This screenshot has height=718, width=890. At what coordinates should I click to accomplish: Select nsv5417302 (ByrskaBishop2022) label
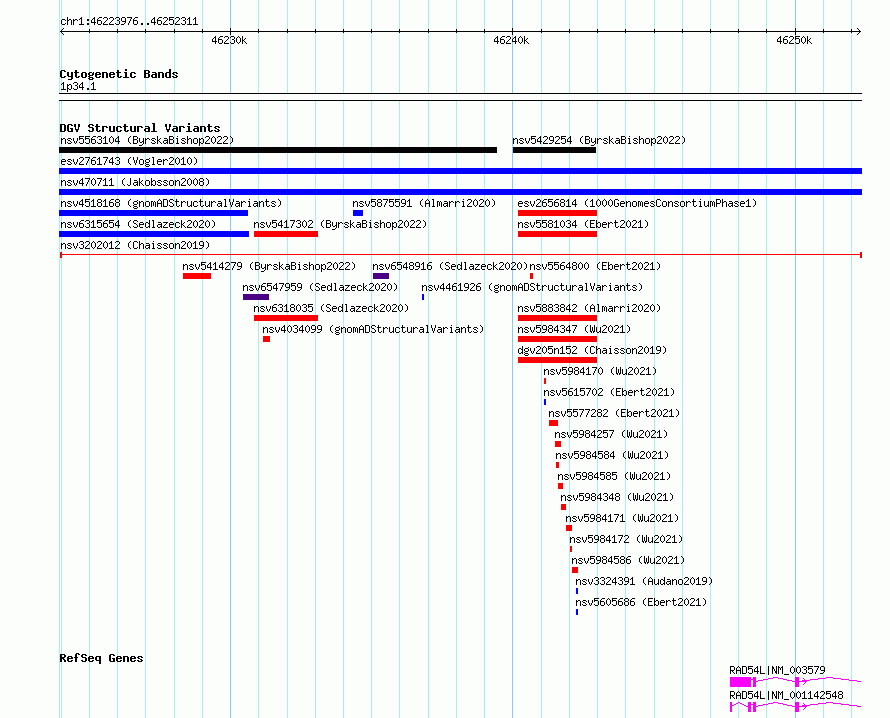[x=340, y=224]
